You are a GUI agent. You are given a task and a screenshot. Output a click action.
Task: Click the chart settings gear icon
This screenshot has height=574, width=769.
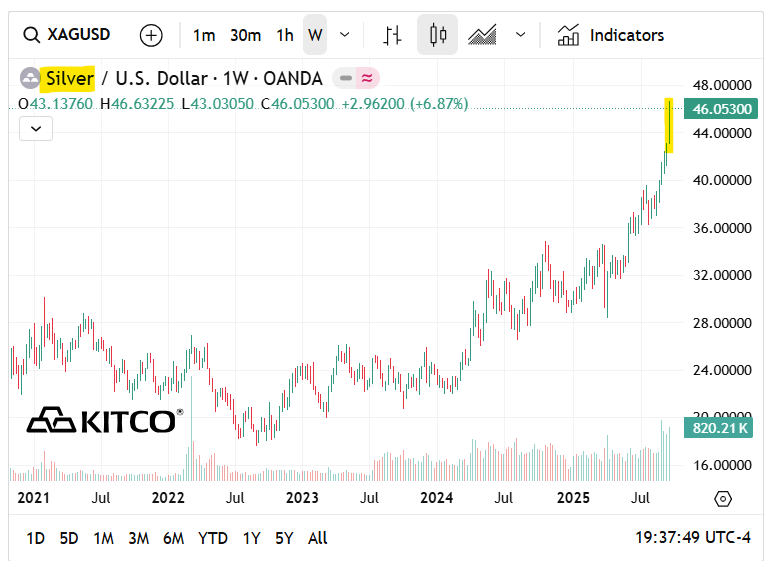tap(723, 498)
